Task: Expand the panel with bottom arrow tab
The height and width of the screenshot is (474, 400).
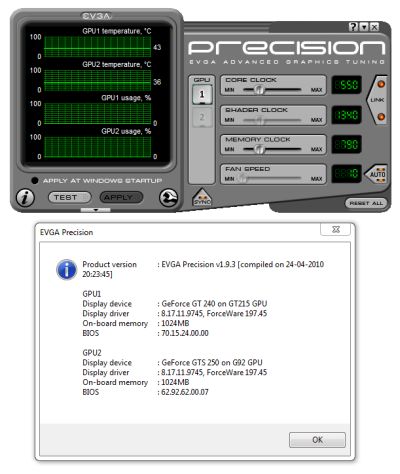Action: (96, 210)
